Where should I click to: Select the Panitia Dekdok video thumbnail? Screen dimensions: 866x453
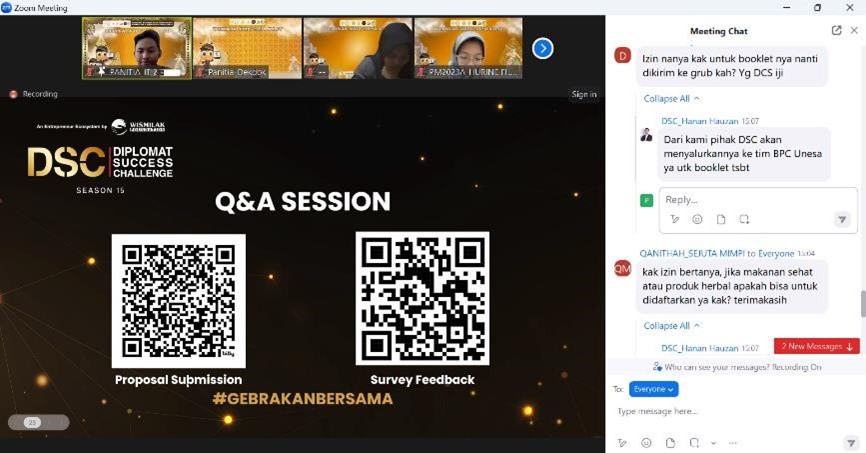point(247,48)
